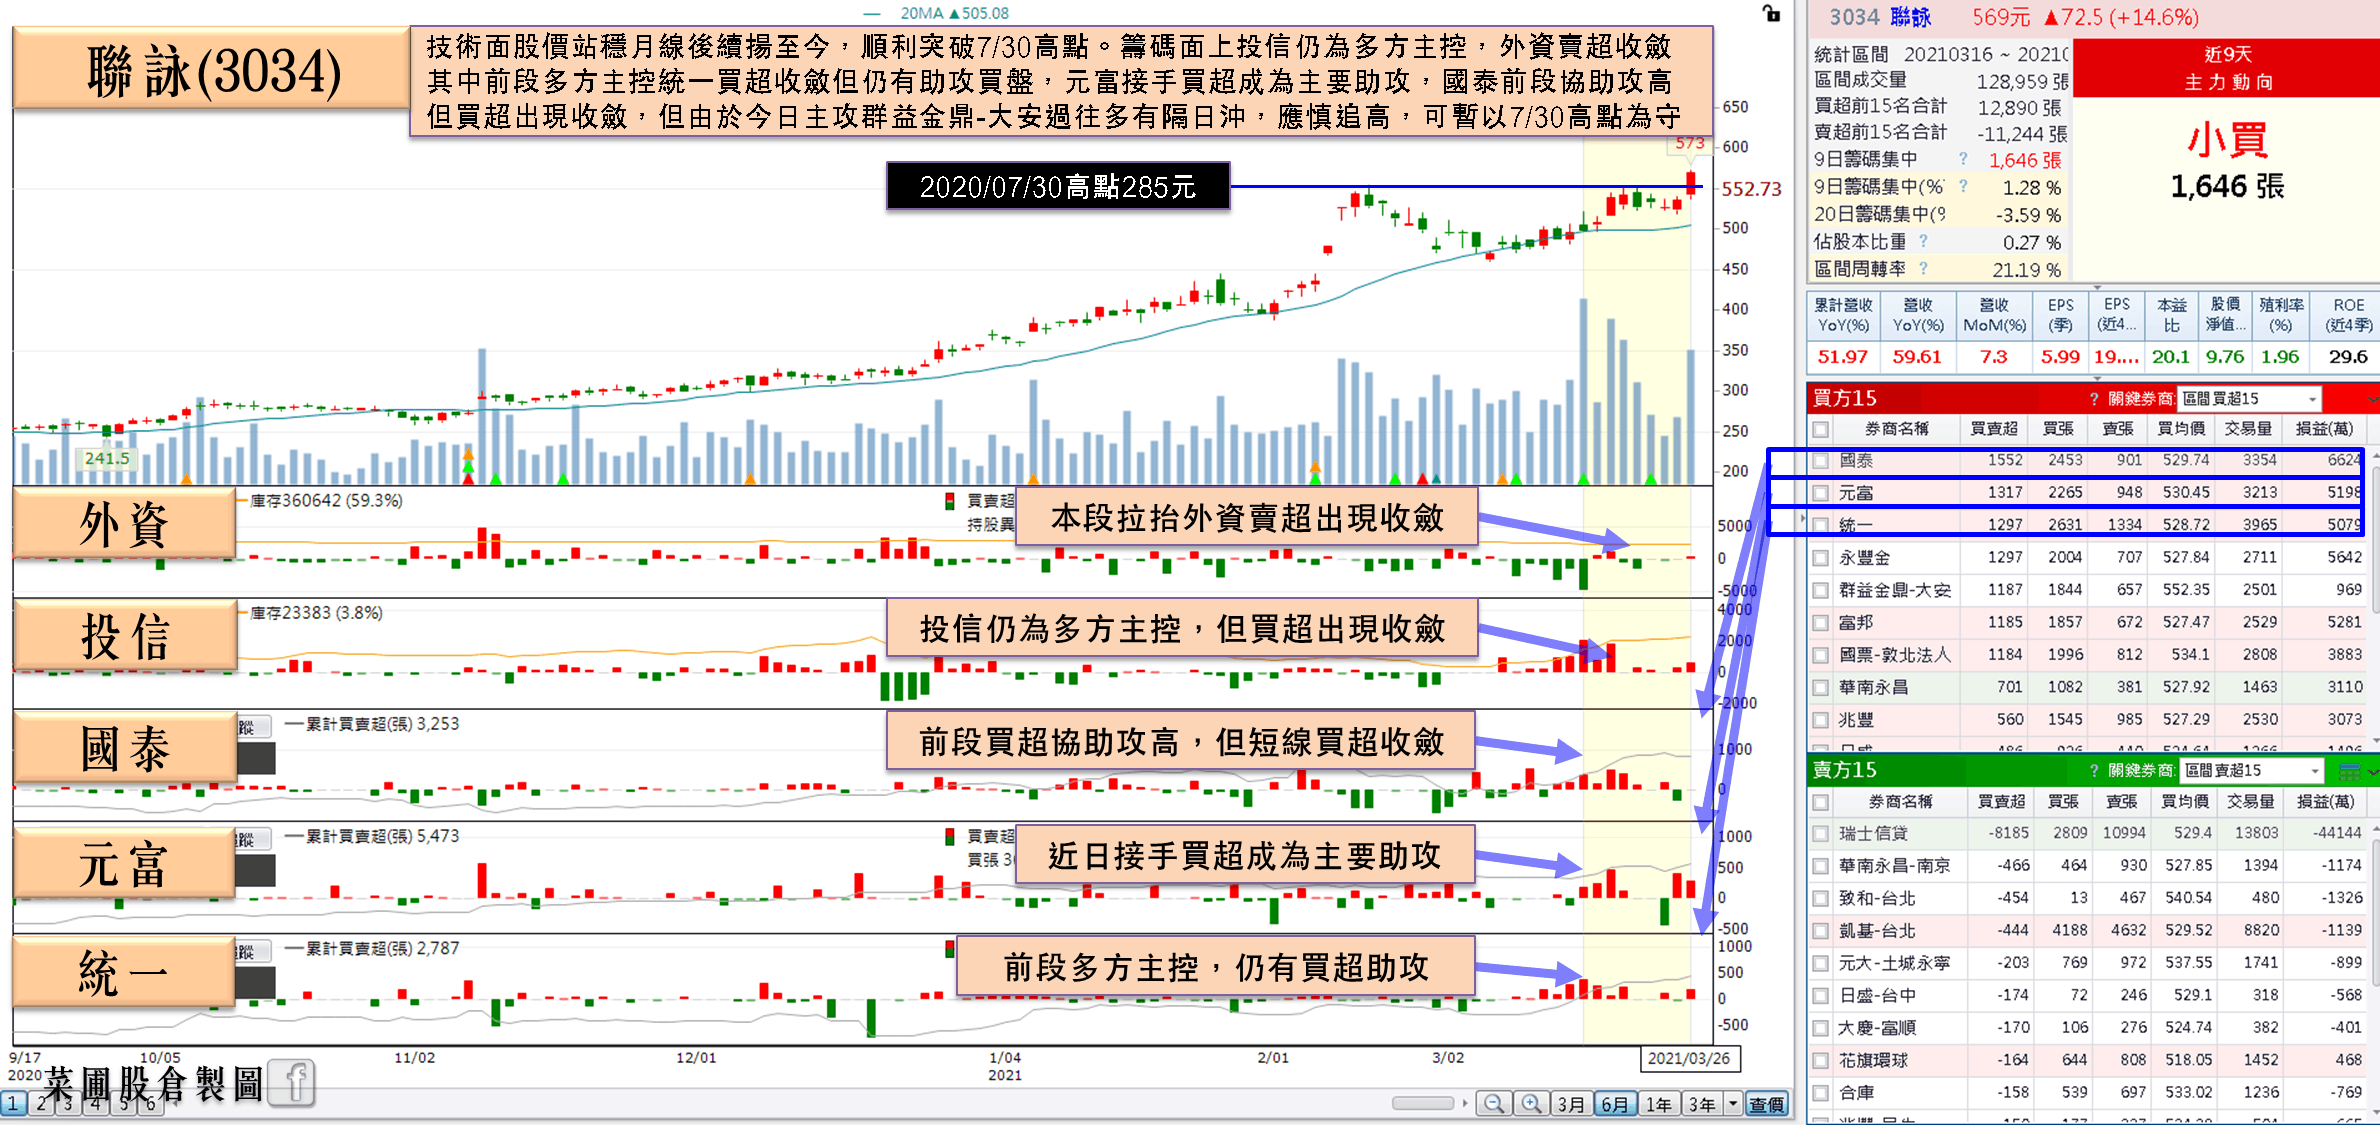Zoom in the chart with the plus magnifier

tap(1531, 1104)
